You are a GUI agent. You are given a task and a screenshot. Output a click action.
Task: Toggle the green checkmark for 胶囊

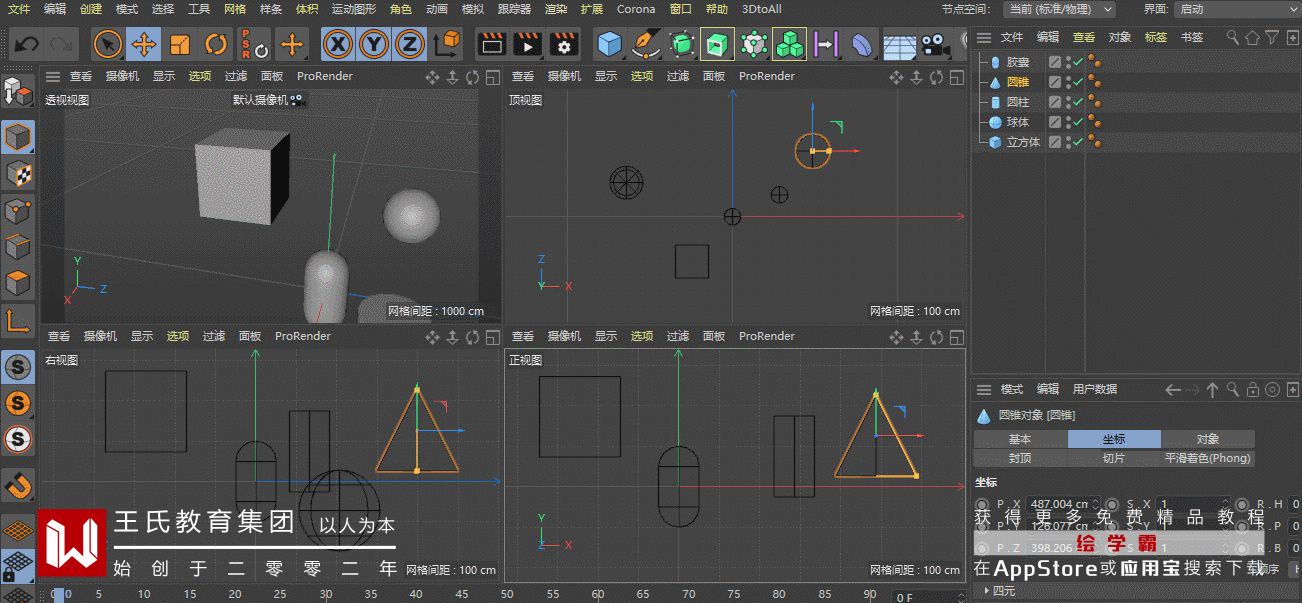point(1079,62)
